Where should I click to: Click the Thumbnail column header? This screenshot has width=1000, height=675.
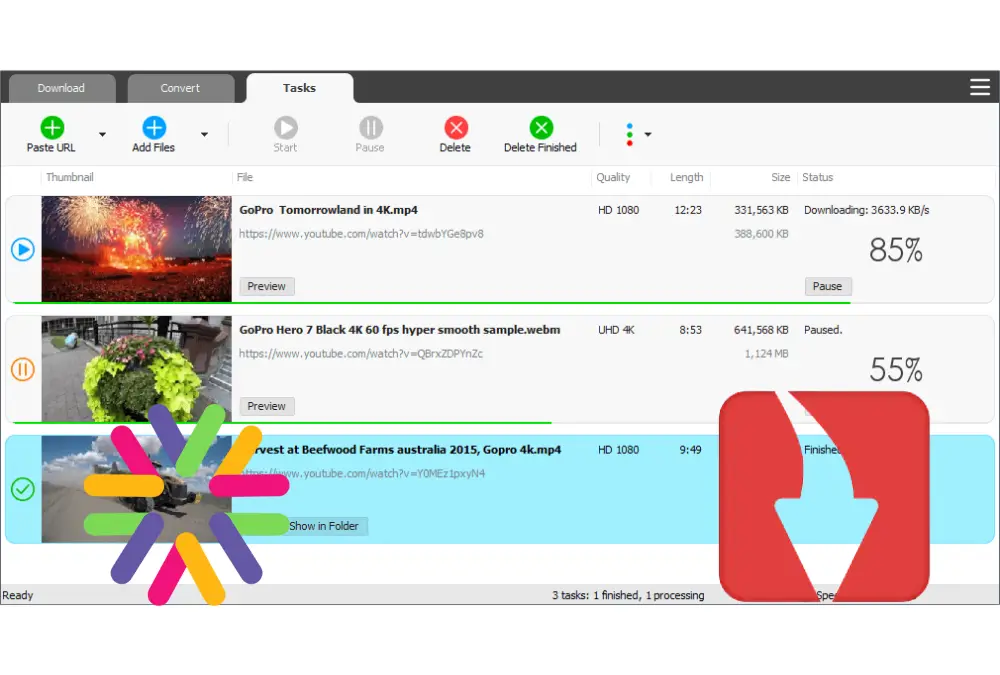70,177
